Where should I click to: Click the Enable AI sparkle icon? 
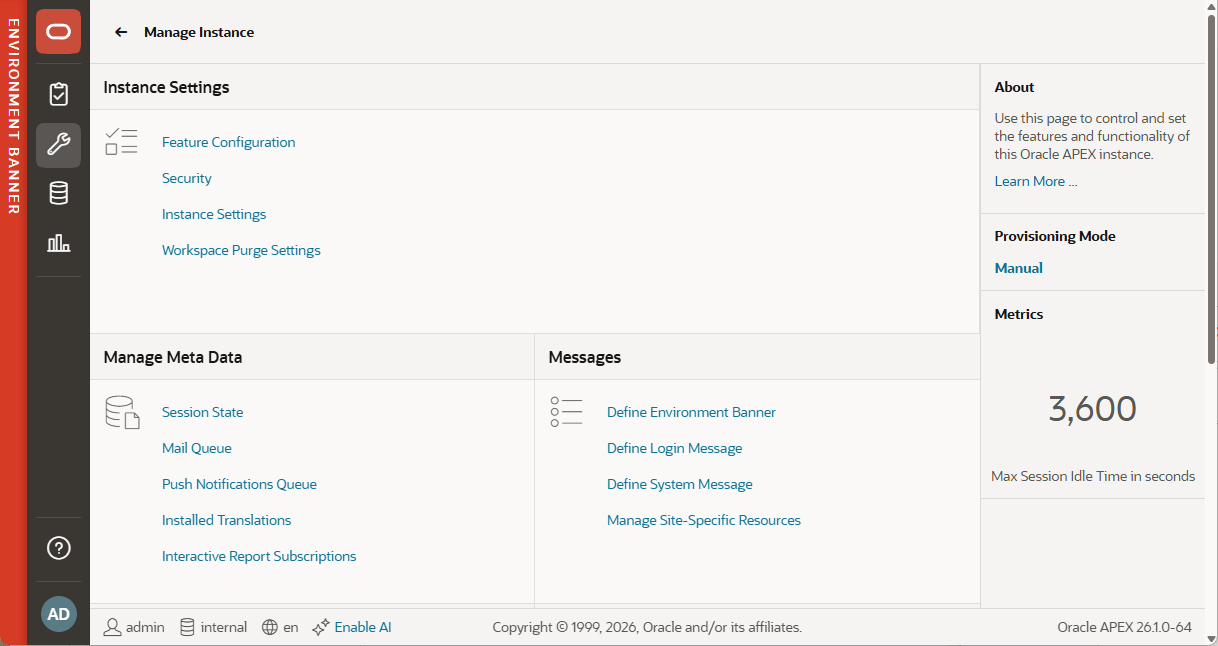pyautogui.click(x=320, y=627)
